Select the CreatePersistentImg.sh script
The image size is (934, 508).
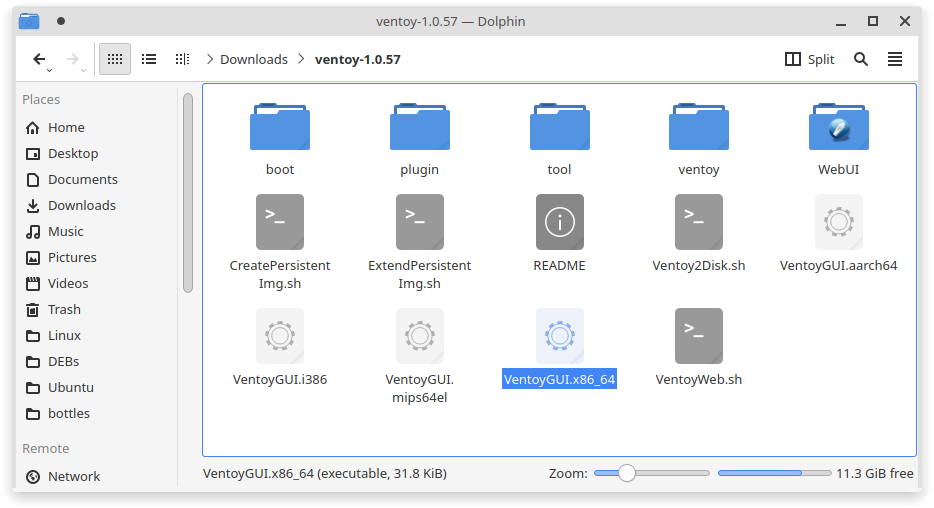pos(280,242)
